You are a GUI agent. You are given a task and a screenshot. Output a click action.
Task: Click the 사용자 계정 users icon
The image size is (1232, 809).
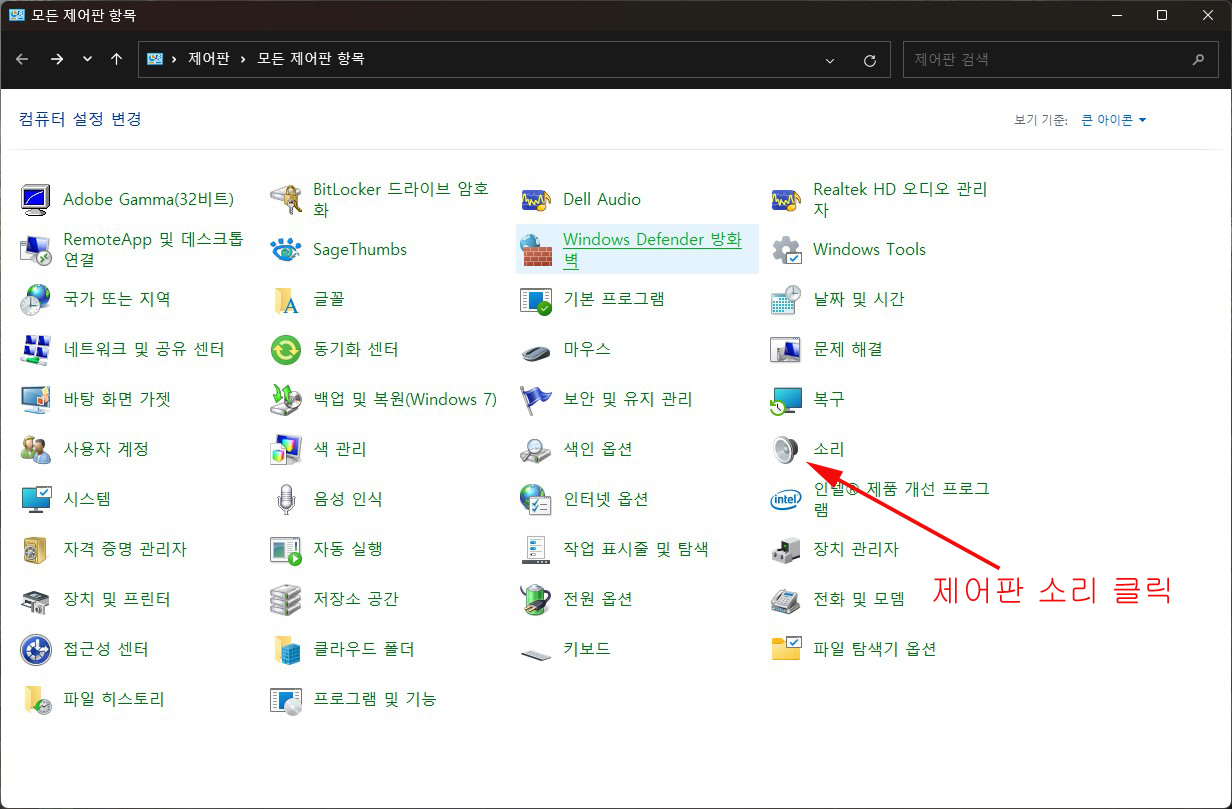[x=36, y=449]
